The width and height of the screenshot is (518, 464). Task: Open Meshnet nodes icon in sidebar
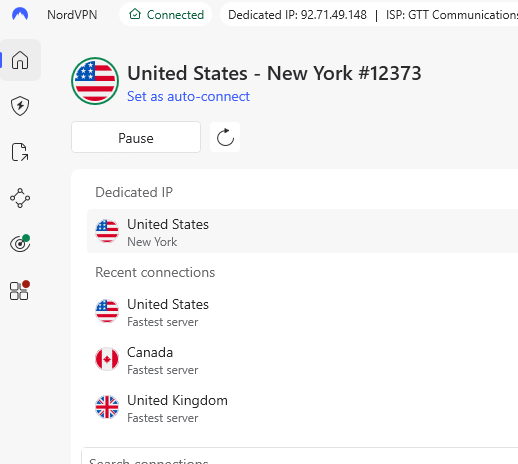coord(20,198)
